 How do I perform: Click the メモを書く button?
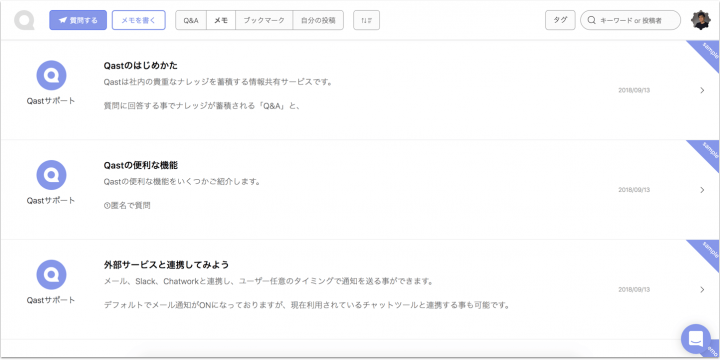(139, 20)
